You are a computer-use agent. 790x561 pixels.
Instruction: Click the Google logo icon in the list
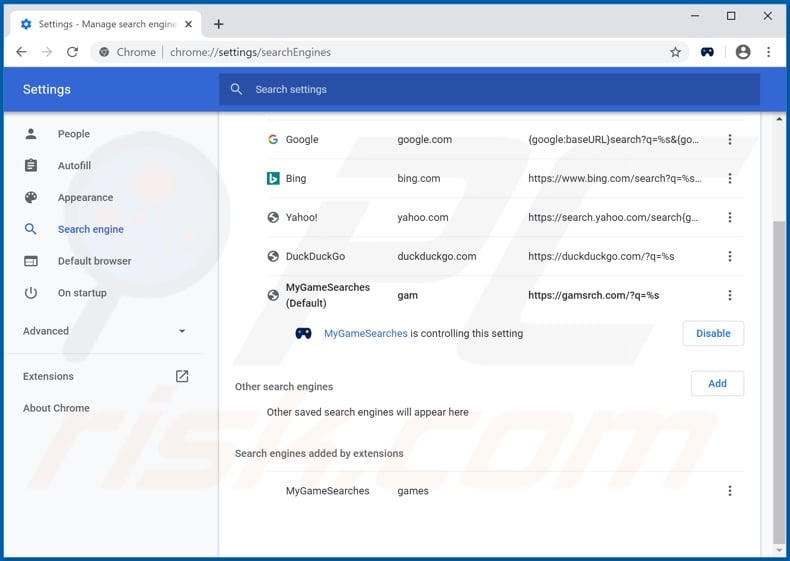[273, 140]
